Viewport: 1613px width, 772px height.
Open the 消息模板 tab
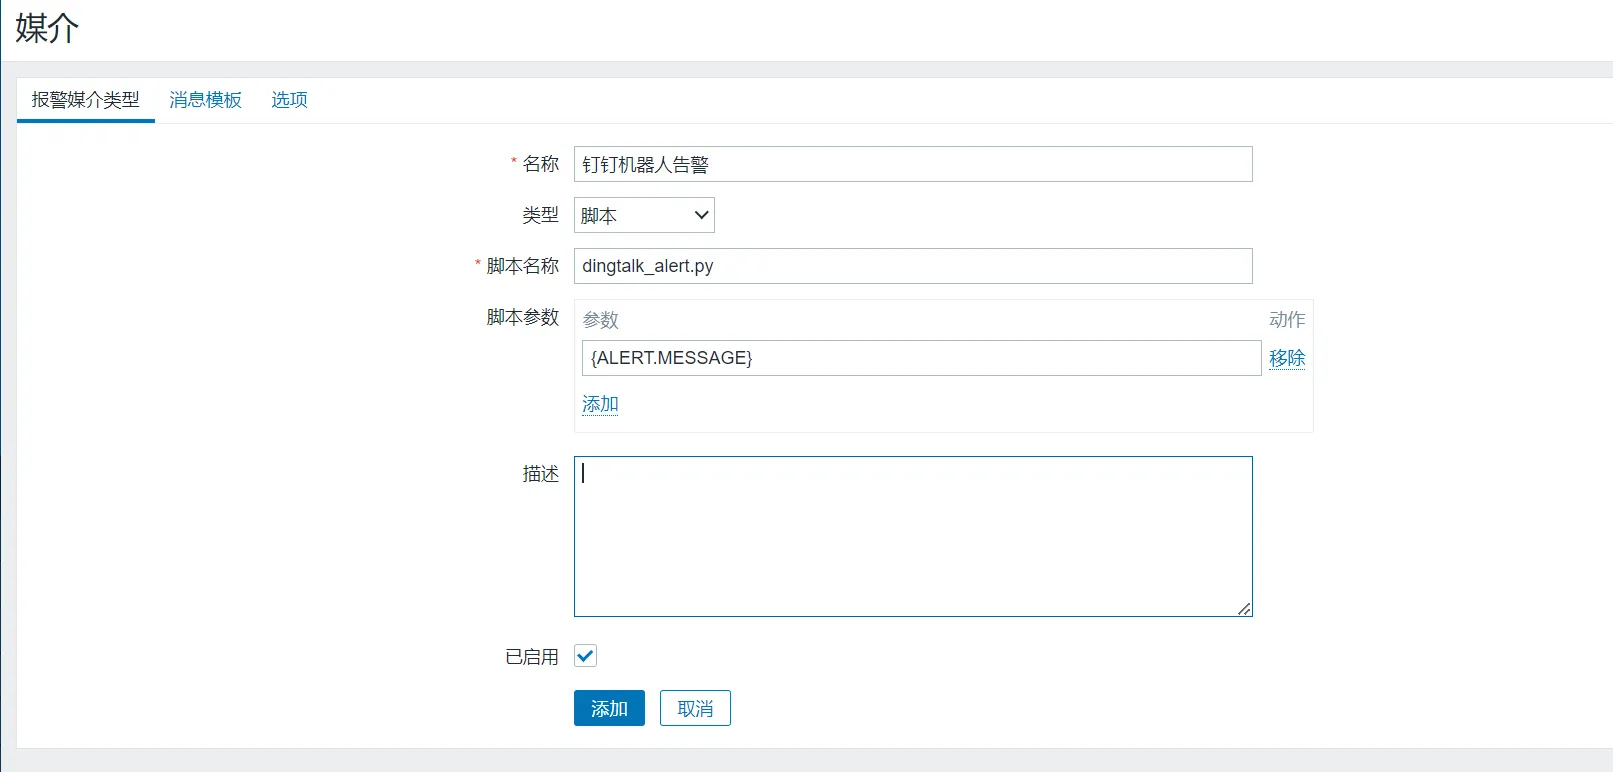[205, 100]
